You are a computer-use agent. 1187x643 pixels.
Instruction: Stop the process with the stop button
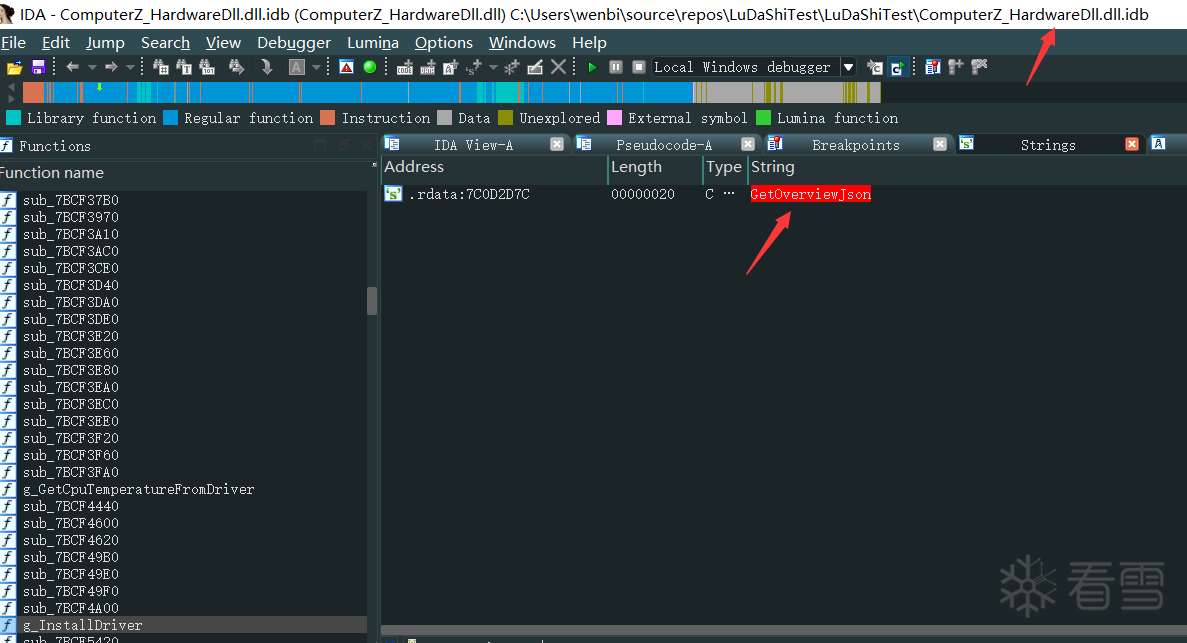coord(639,67)
